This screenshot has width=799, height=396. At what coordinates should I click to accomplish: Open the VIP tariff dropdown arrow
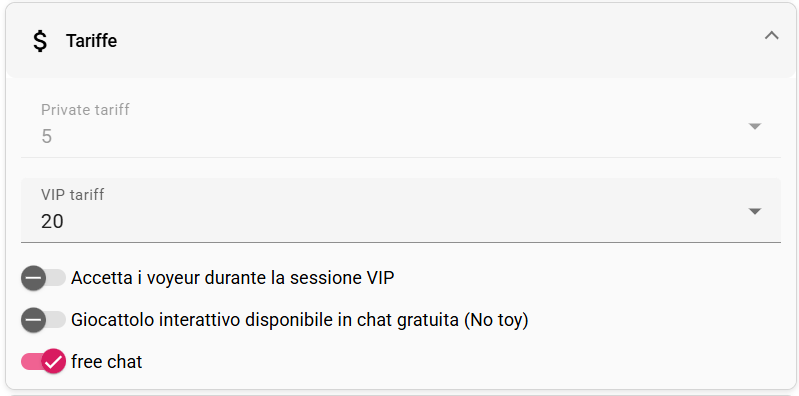click(755, 211)
